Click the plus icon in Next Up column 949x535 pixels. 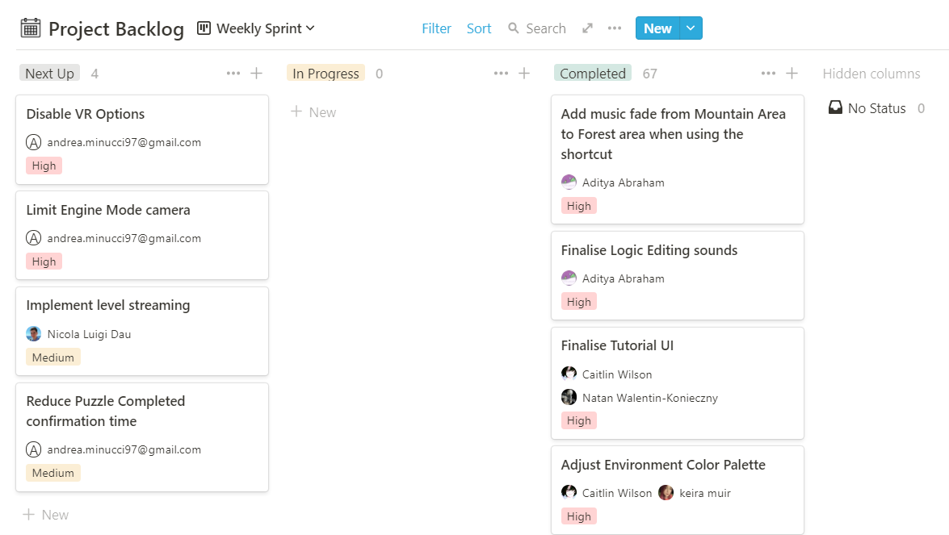point(257,73)
